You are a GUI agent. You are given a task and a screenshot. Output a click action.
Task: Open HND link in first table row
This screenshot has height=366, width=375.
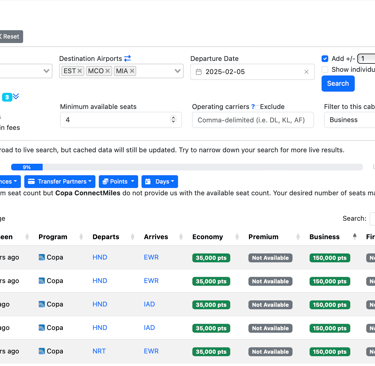pos(100,257)
